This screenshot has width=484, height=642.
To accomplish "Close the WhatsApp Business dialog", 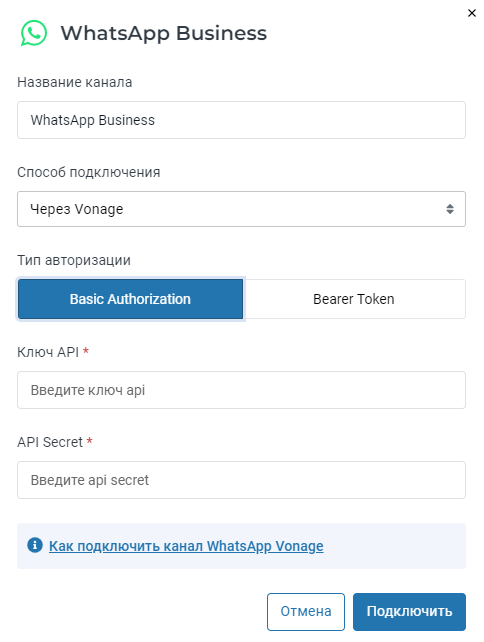I will pos(472,13).
